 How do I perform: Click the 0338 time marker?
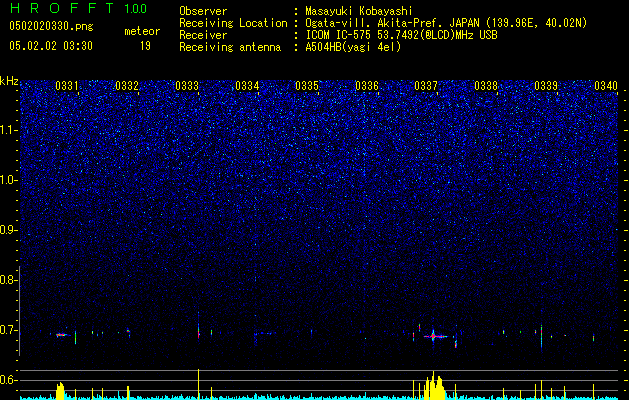click(486, 86)
